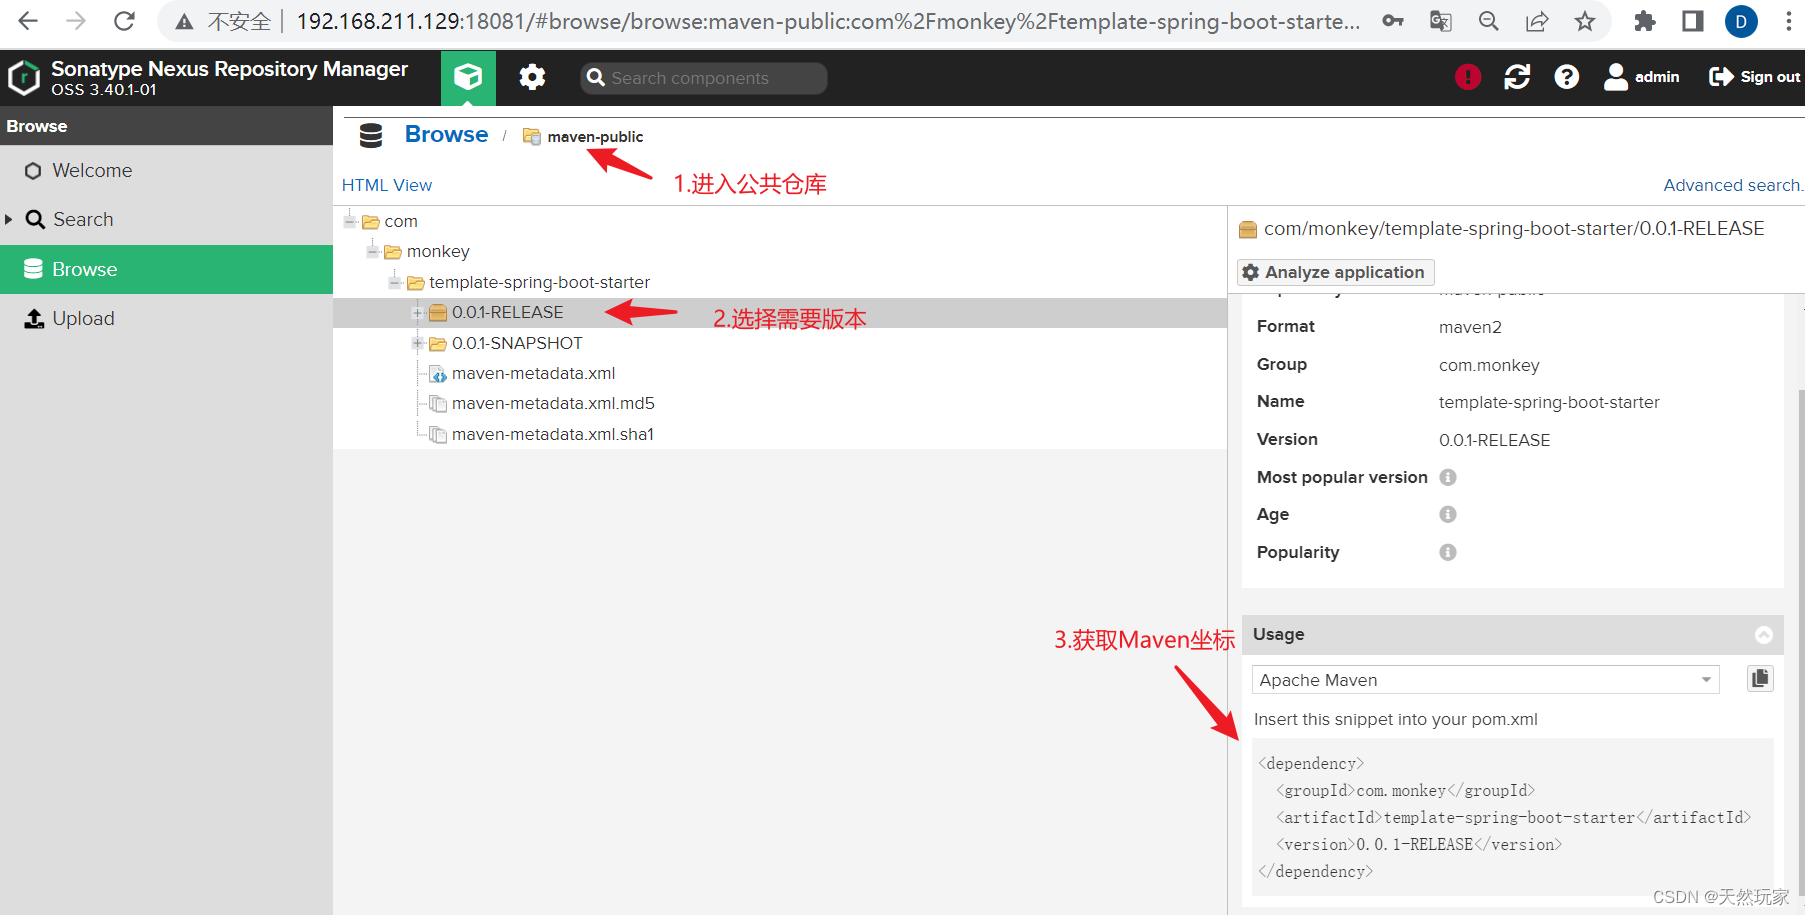
Task: Open the Advanced search link
Action: pos(1733,185)
